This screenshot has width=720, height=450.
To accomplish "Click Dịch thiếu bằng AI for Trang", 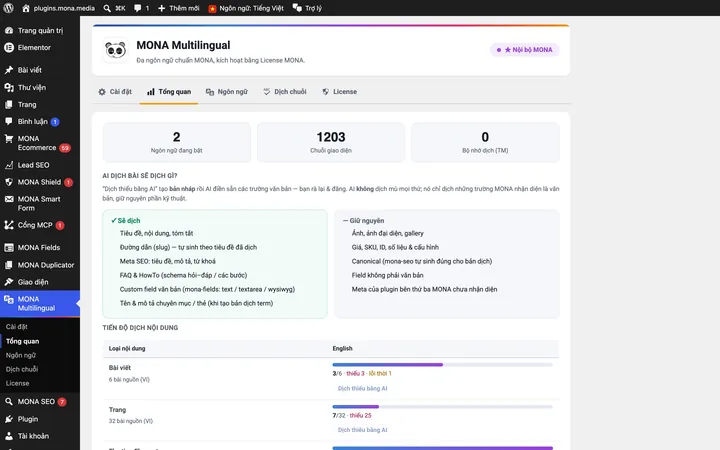I will click(362, 430).
